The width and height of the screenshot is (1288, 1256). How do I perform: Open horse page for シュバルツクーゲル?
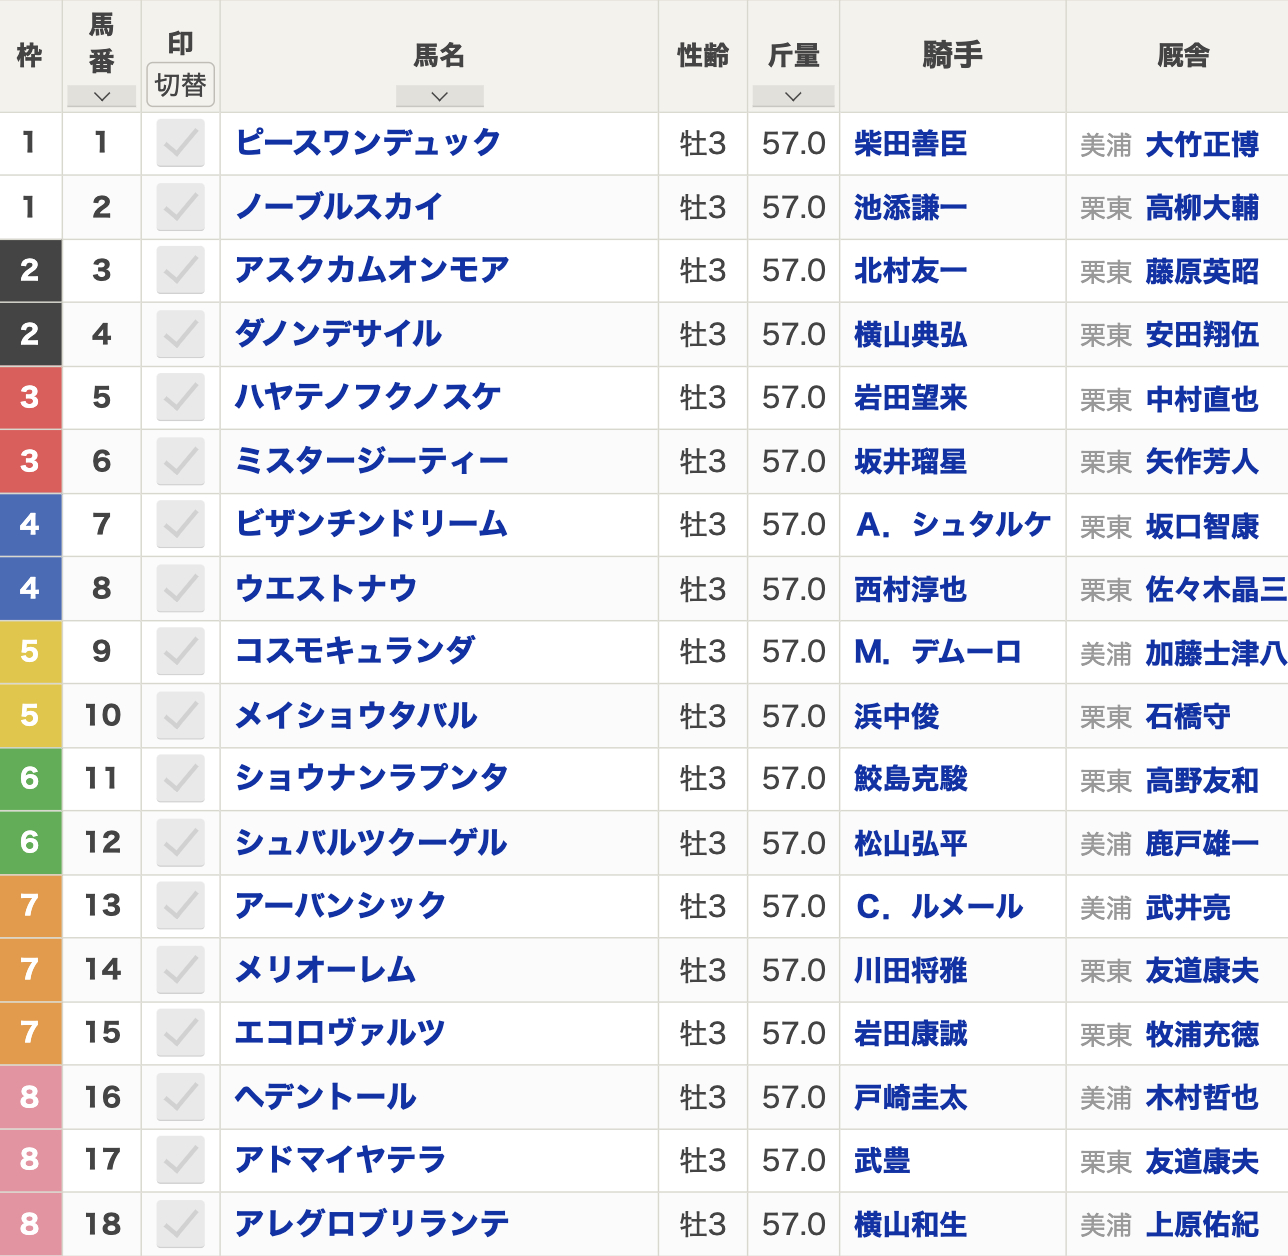(371, 842)
